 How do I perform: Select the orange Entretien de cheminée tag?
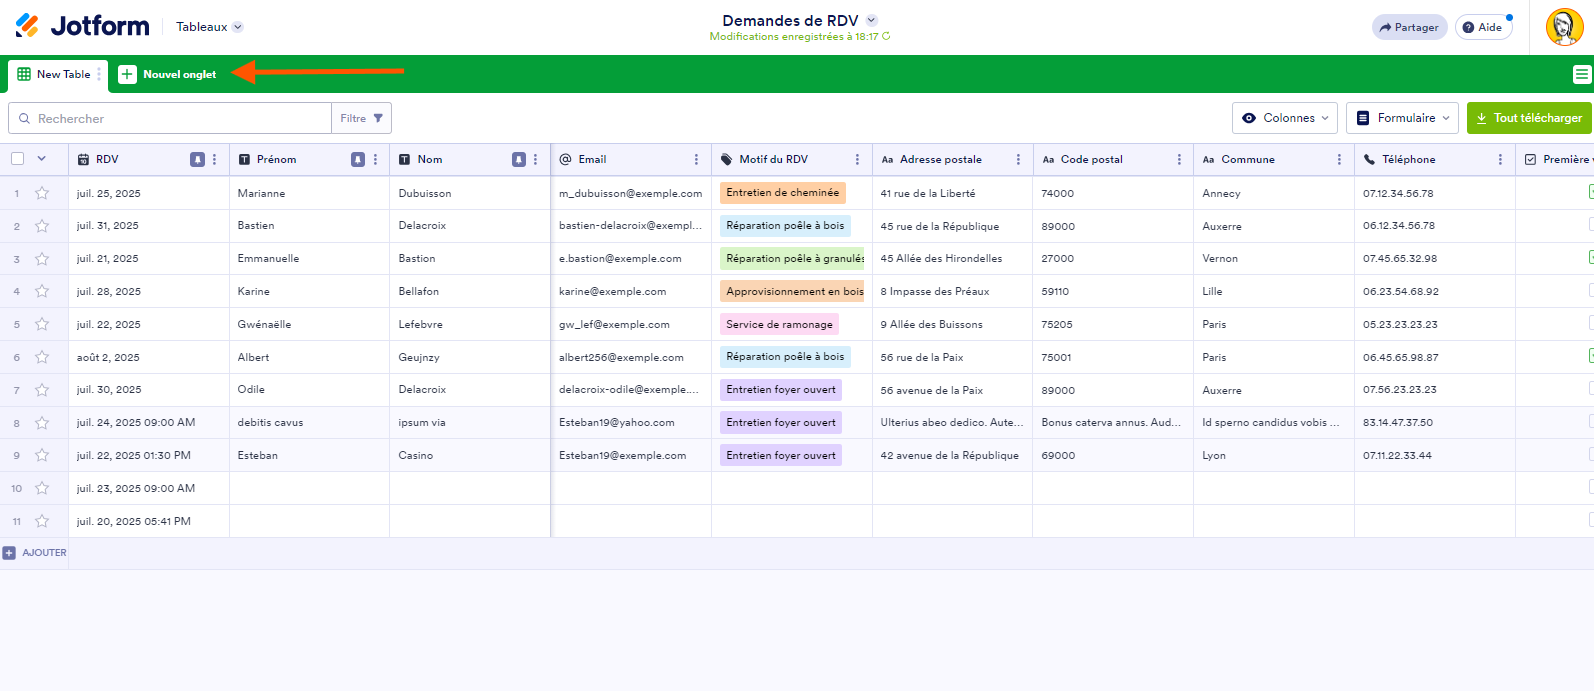point(782,193)
